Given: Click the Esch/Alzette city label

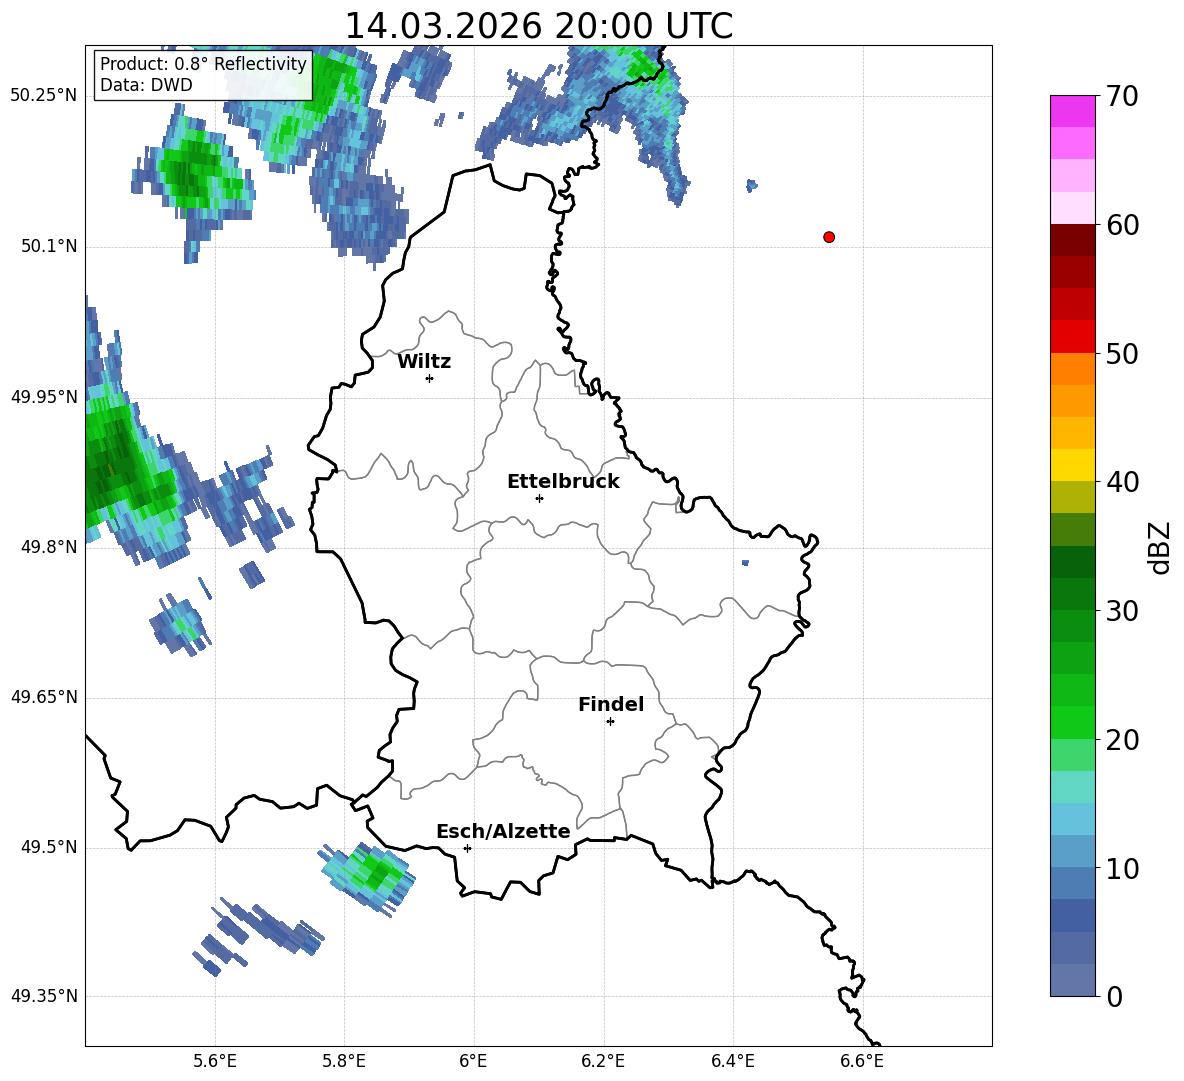Looking at the screenshot, I should (x=503, y=831).
